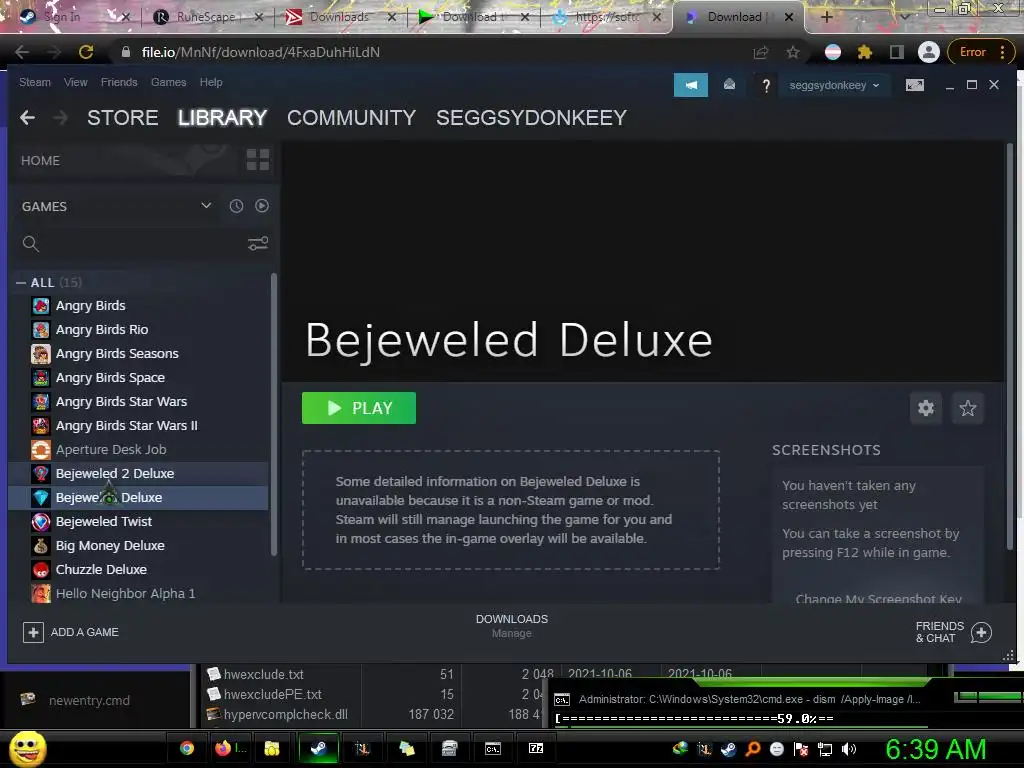Click the games list scrollbar
The image size is (1024, 768).
coord(274,415)
